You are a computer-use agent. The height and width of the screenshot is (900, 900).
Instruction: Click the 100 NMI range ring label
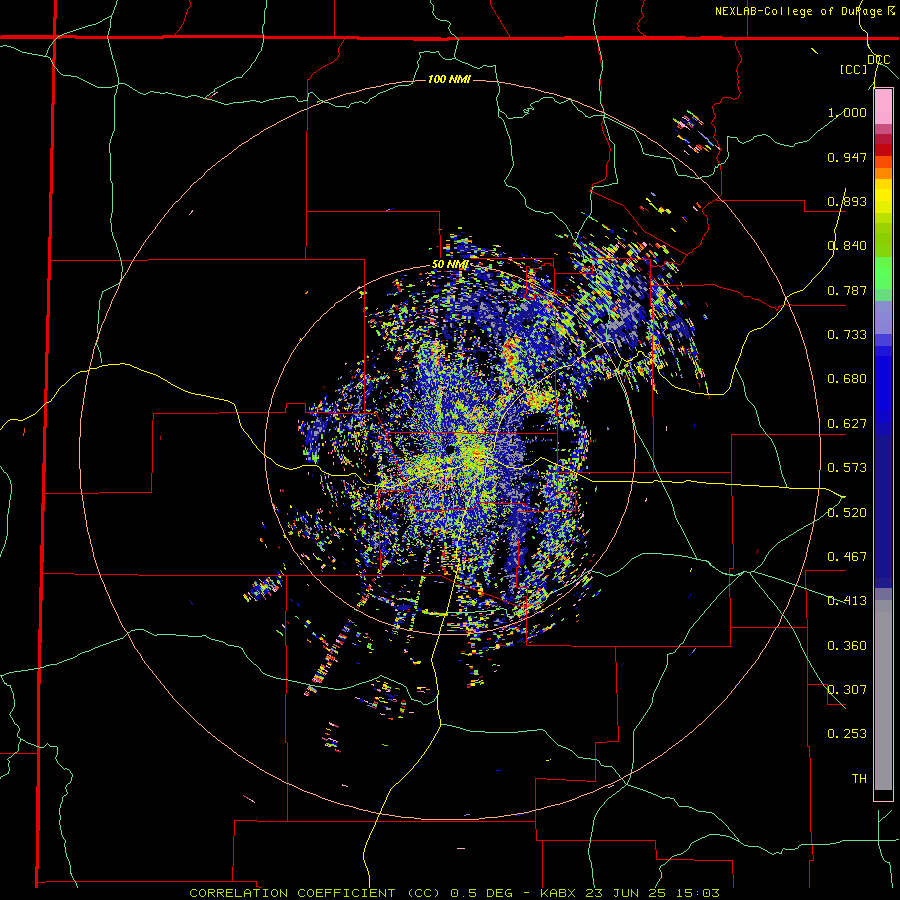point(449,79)
